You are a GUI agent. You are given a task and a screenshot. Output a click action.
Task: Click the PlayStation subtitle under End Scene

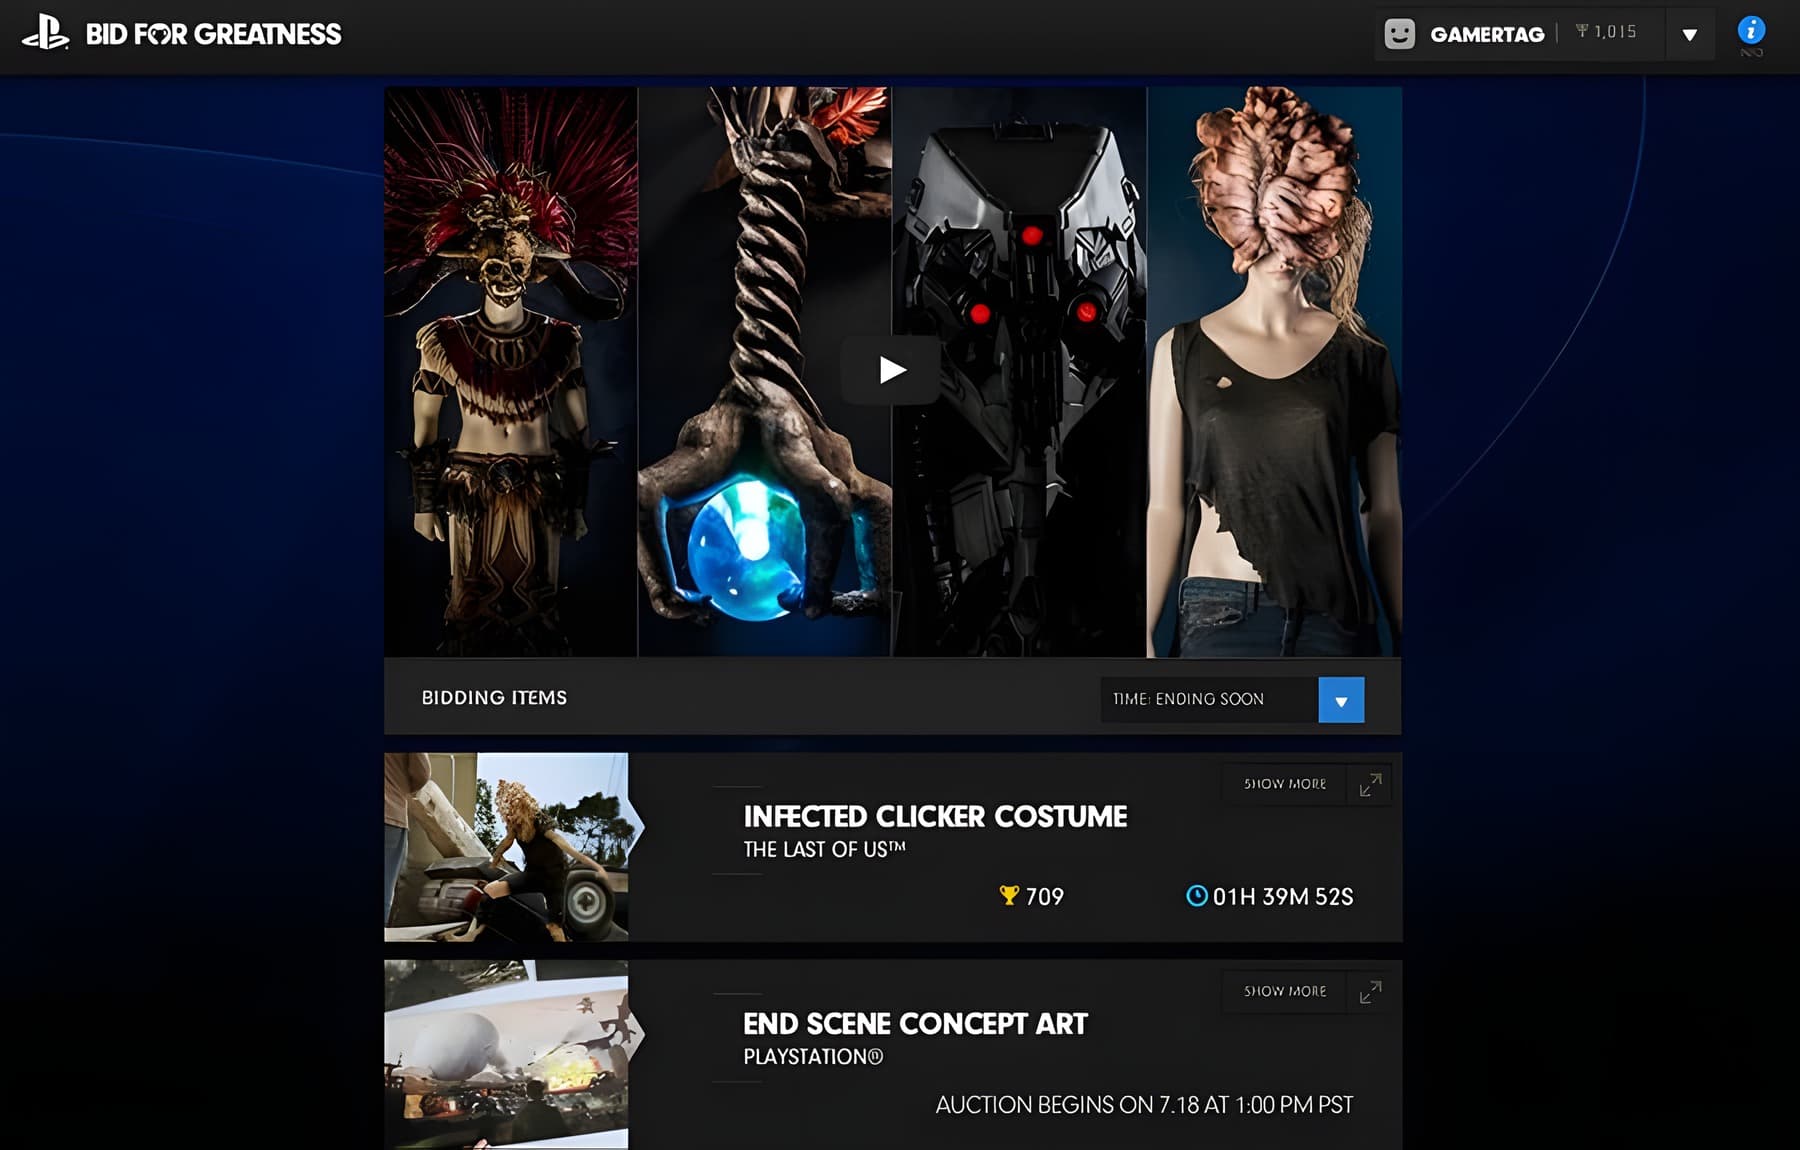[x=813, y=1057]
